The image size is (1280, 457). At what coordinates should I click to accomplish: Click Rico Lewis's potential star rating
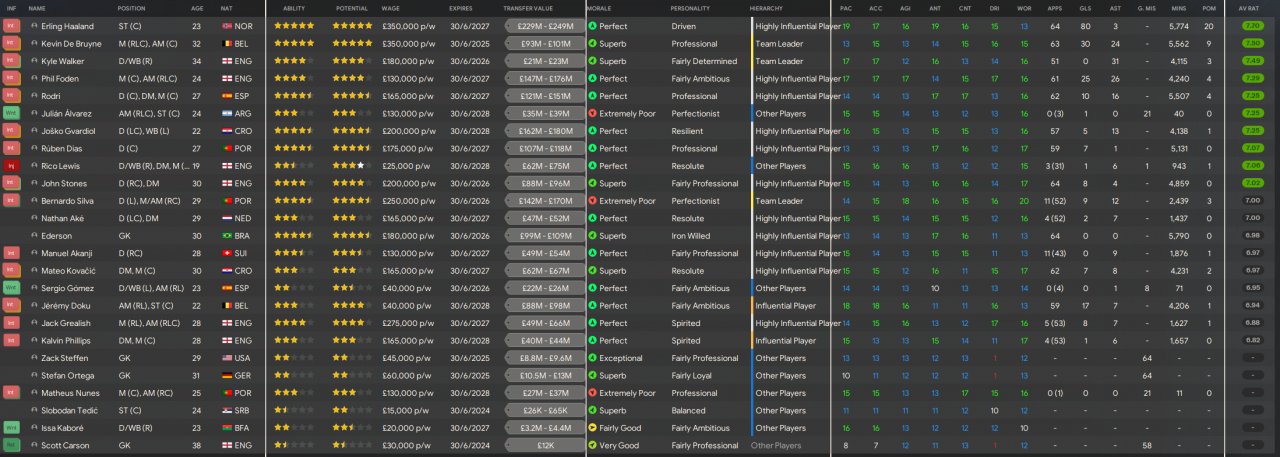click(x=352, y=166)
